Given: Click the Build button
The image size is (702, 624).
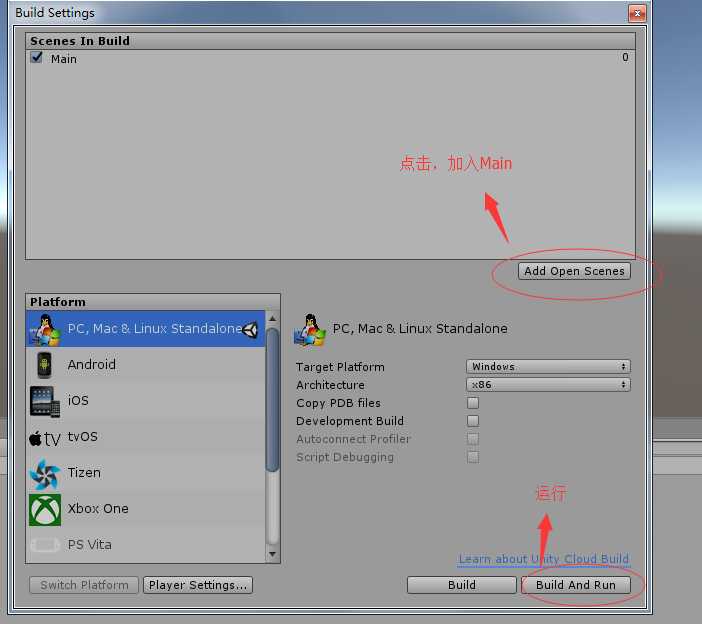Looking at the screenshot, I should 462,585.
